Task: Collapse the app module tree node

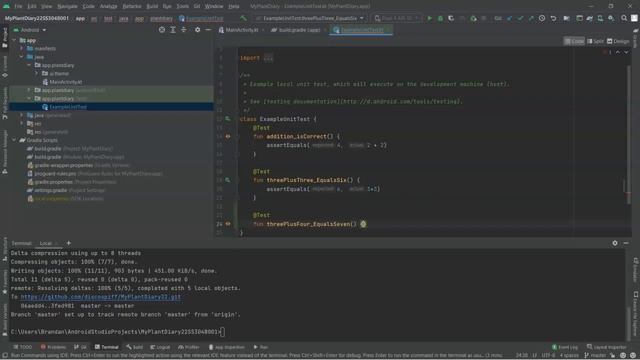Action: coord(15,40)
